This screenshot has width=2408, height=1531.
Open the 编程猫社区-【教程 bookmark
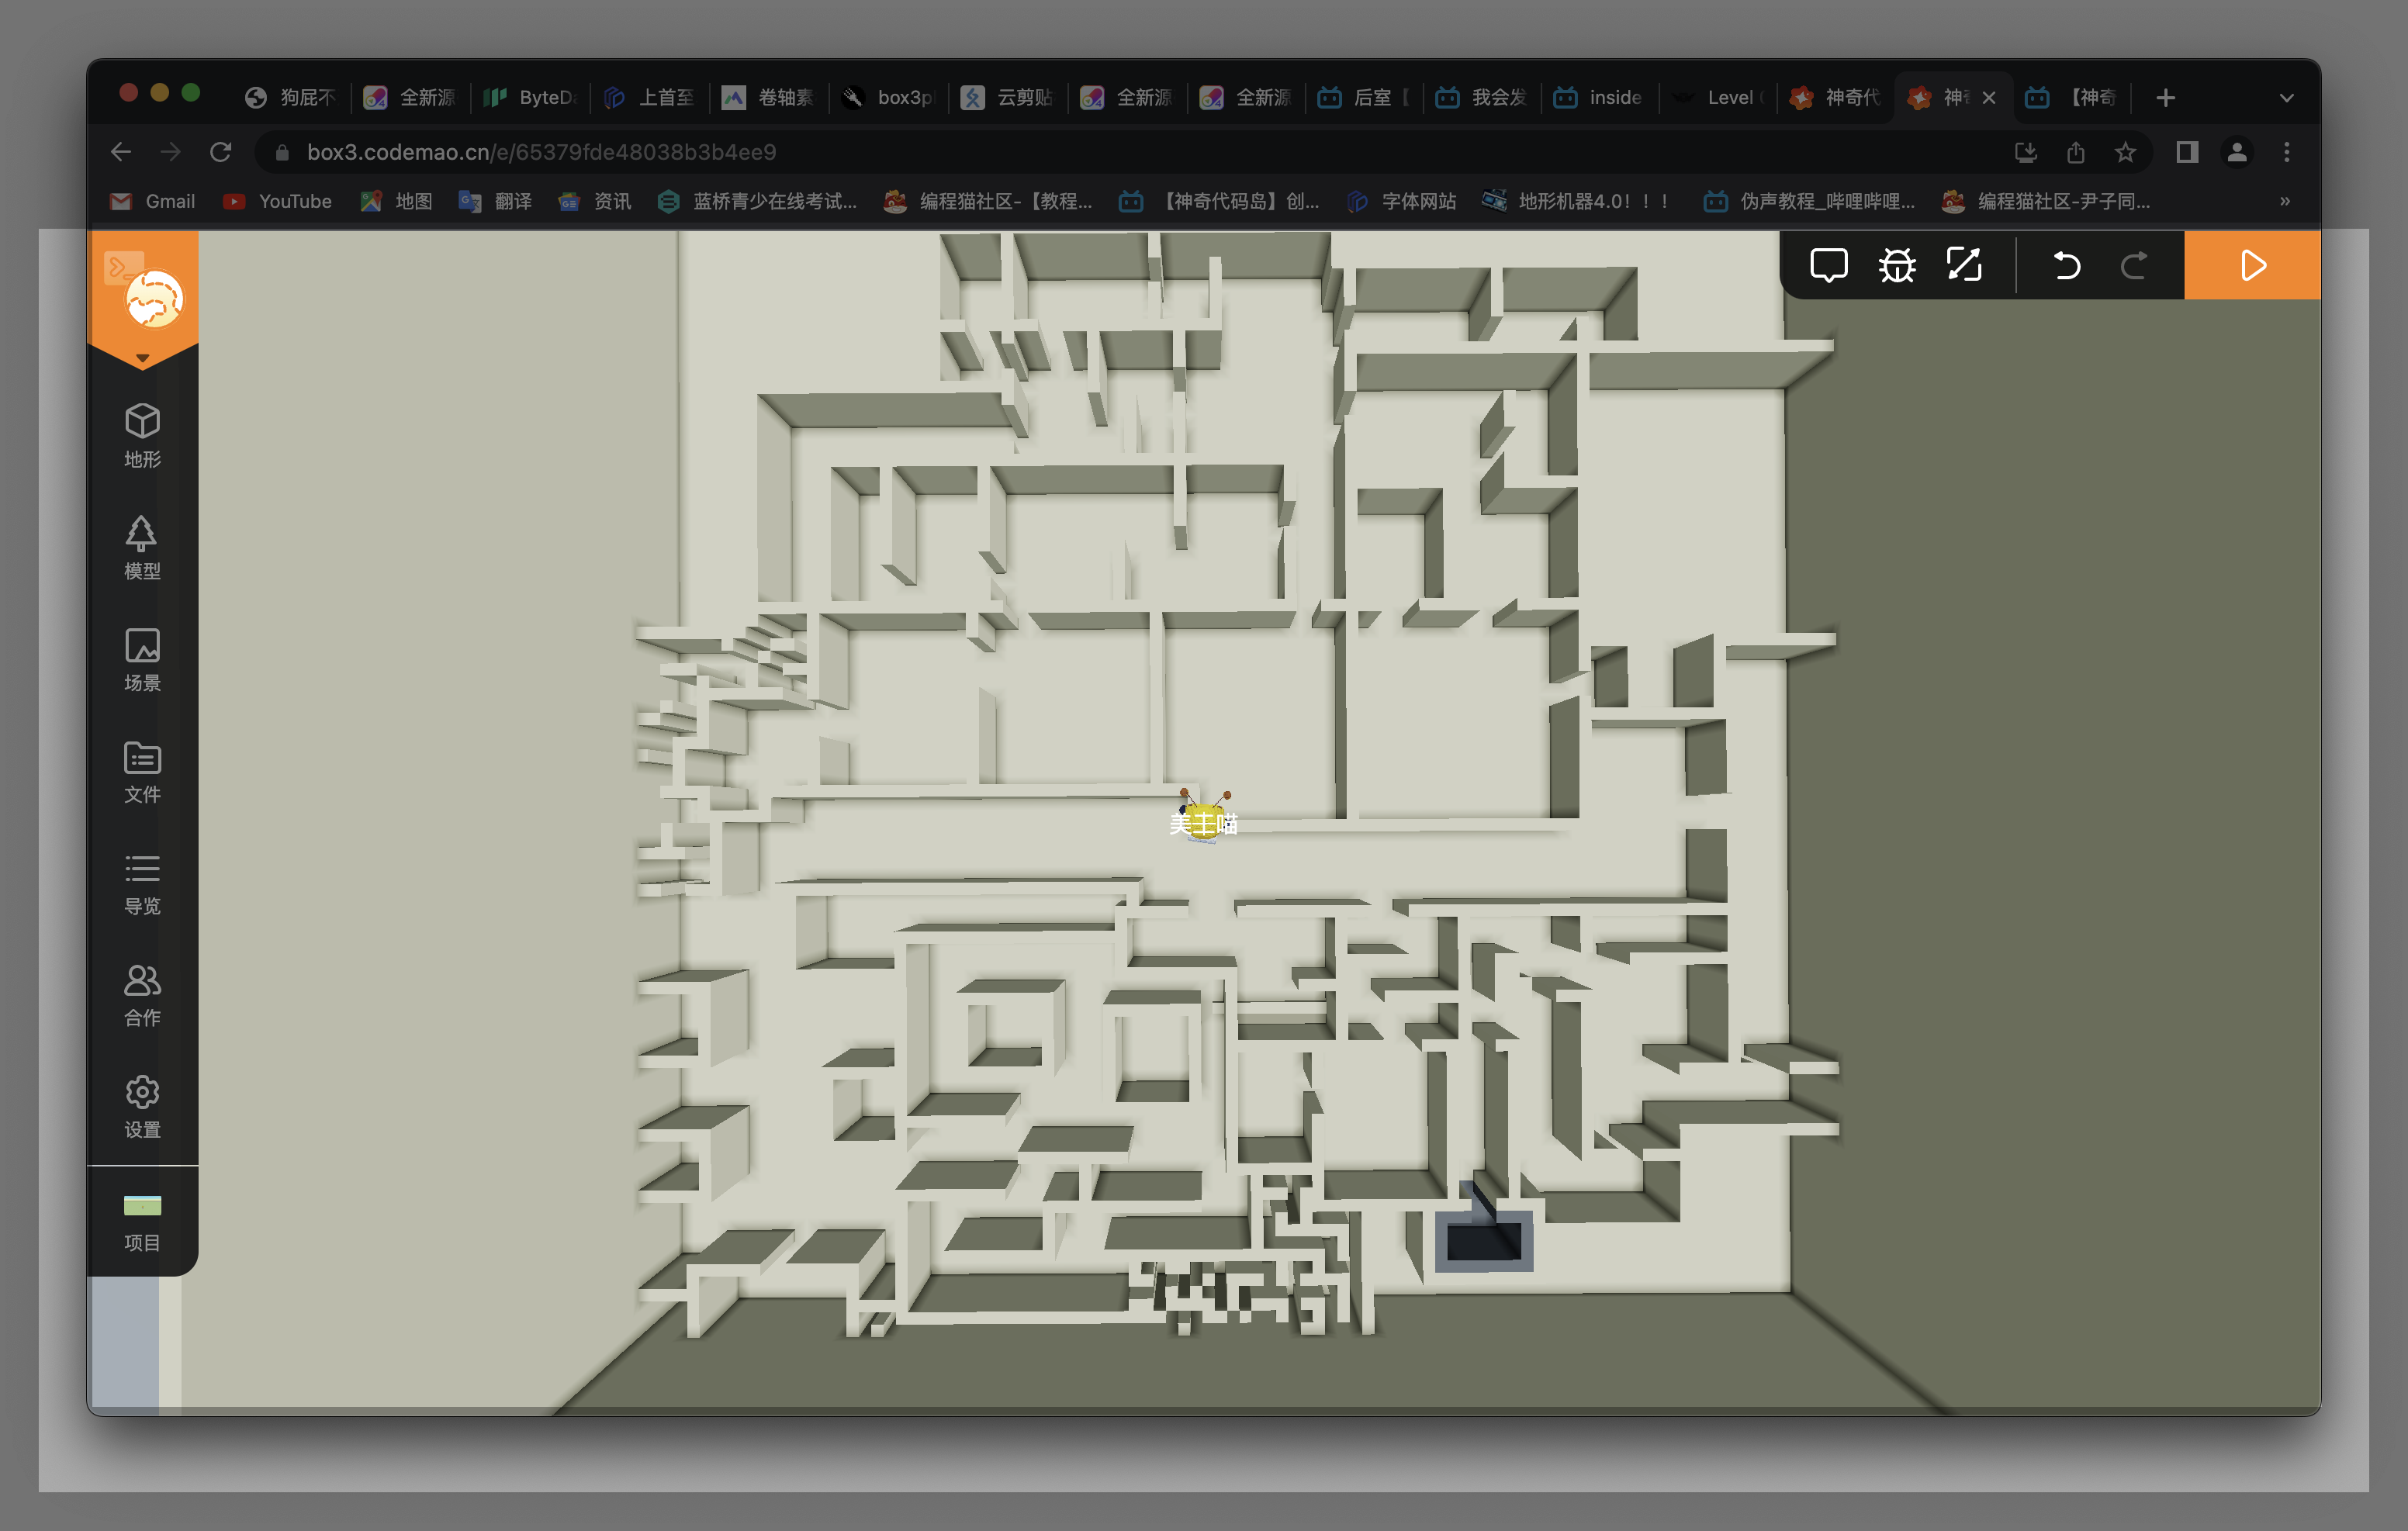987,201
